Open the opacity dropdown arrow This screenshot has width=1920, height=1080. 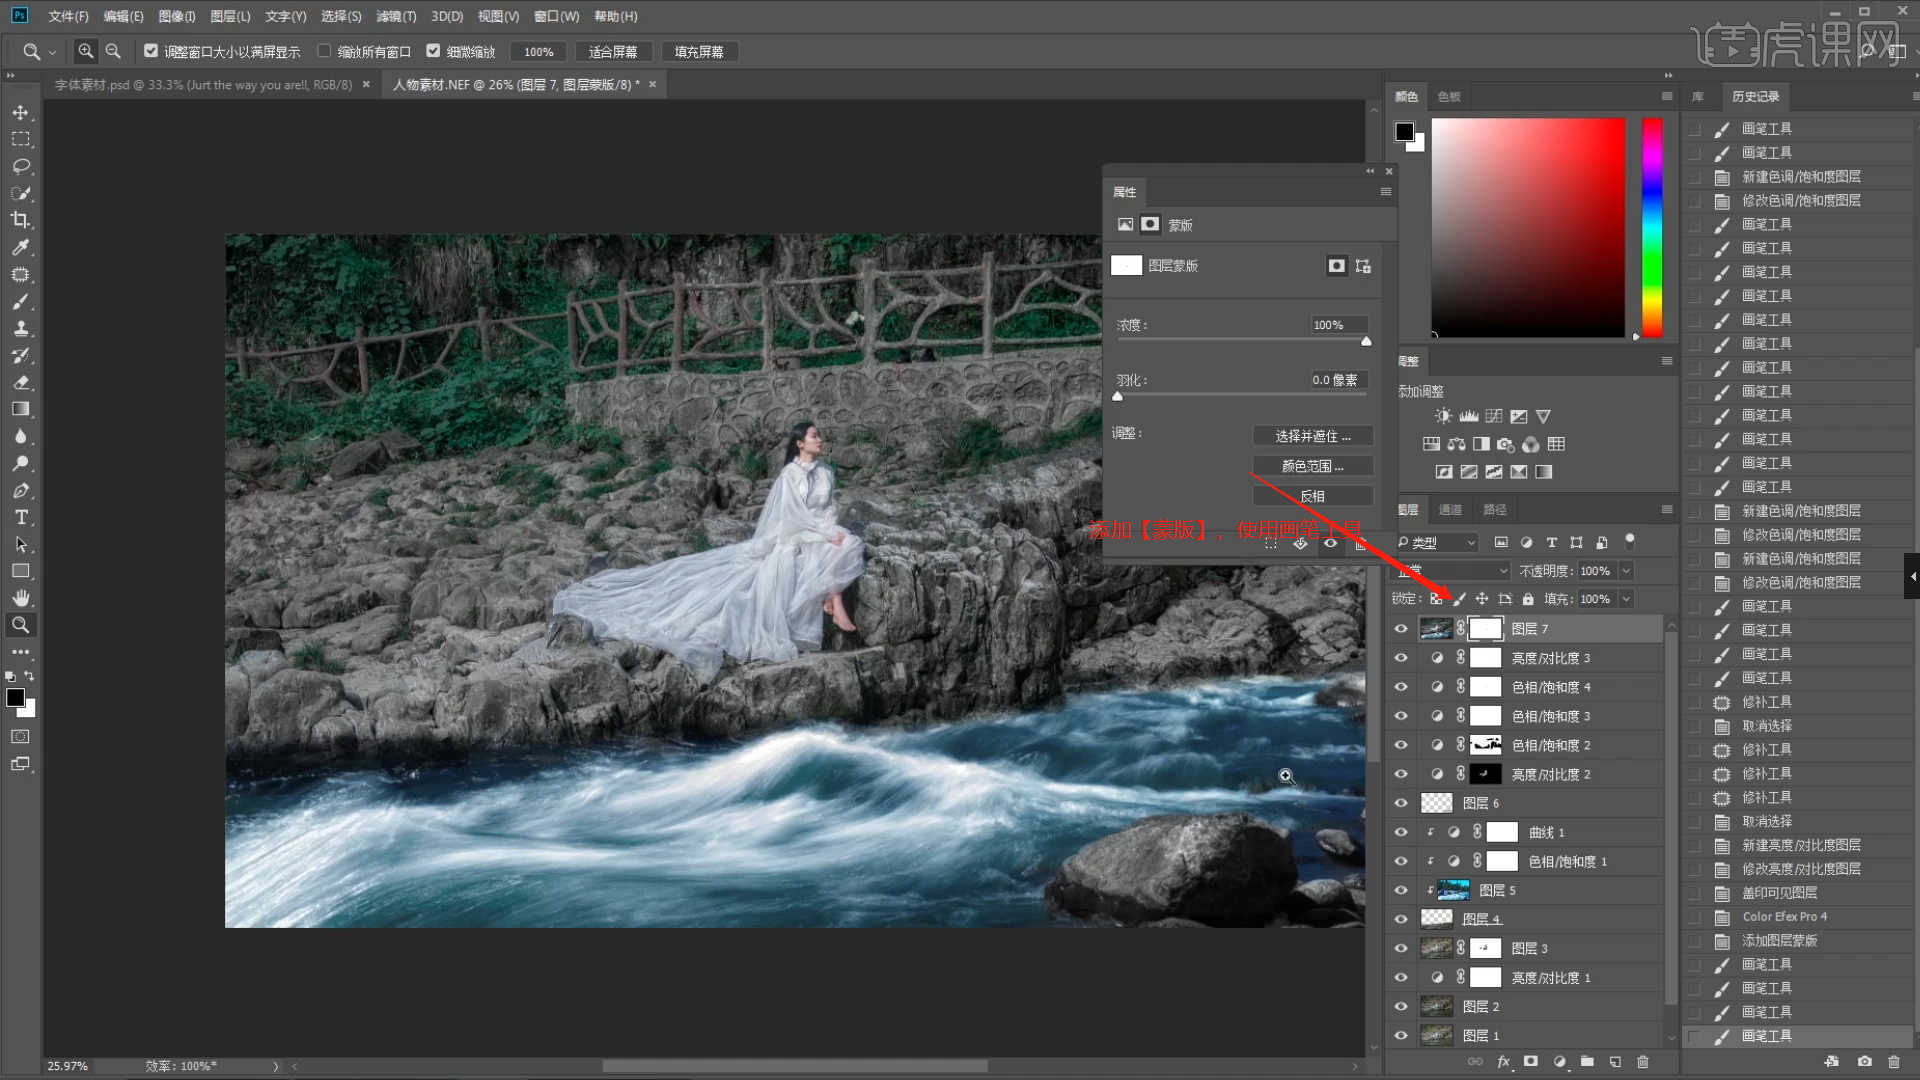click(x=1626, y=571)
